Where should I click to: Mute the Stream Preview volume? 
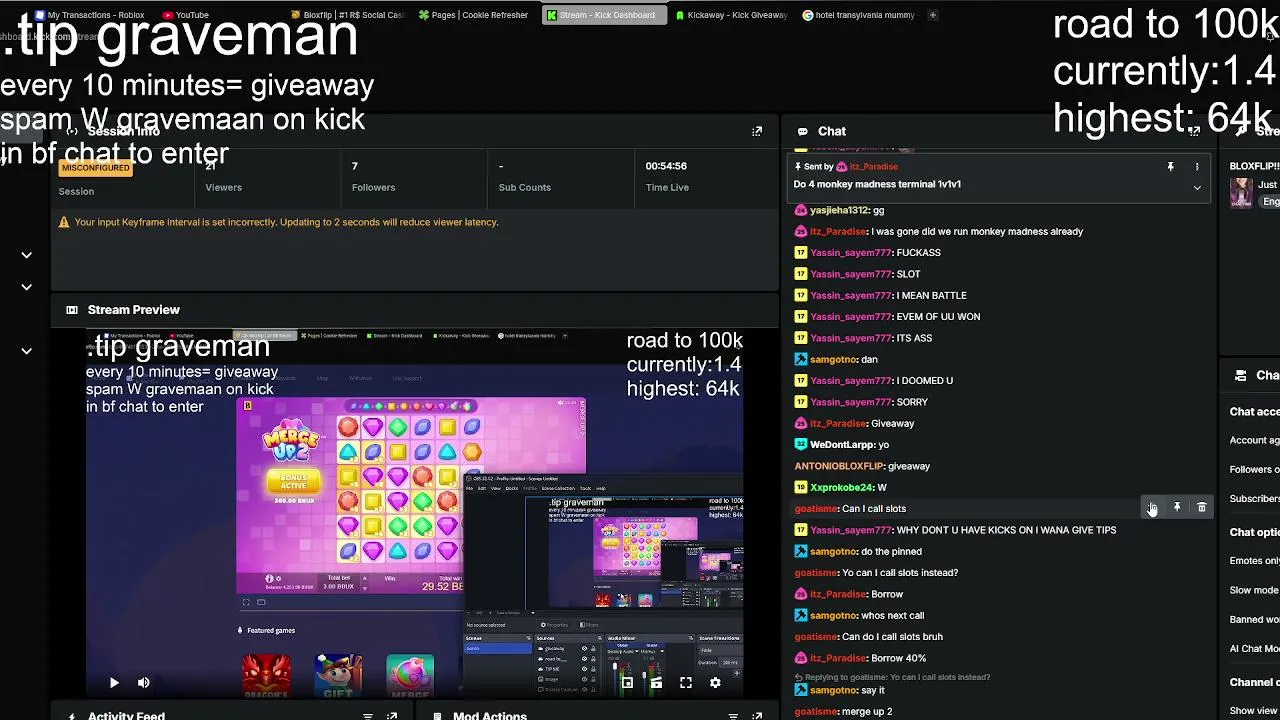143,683
